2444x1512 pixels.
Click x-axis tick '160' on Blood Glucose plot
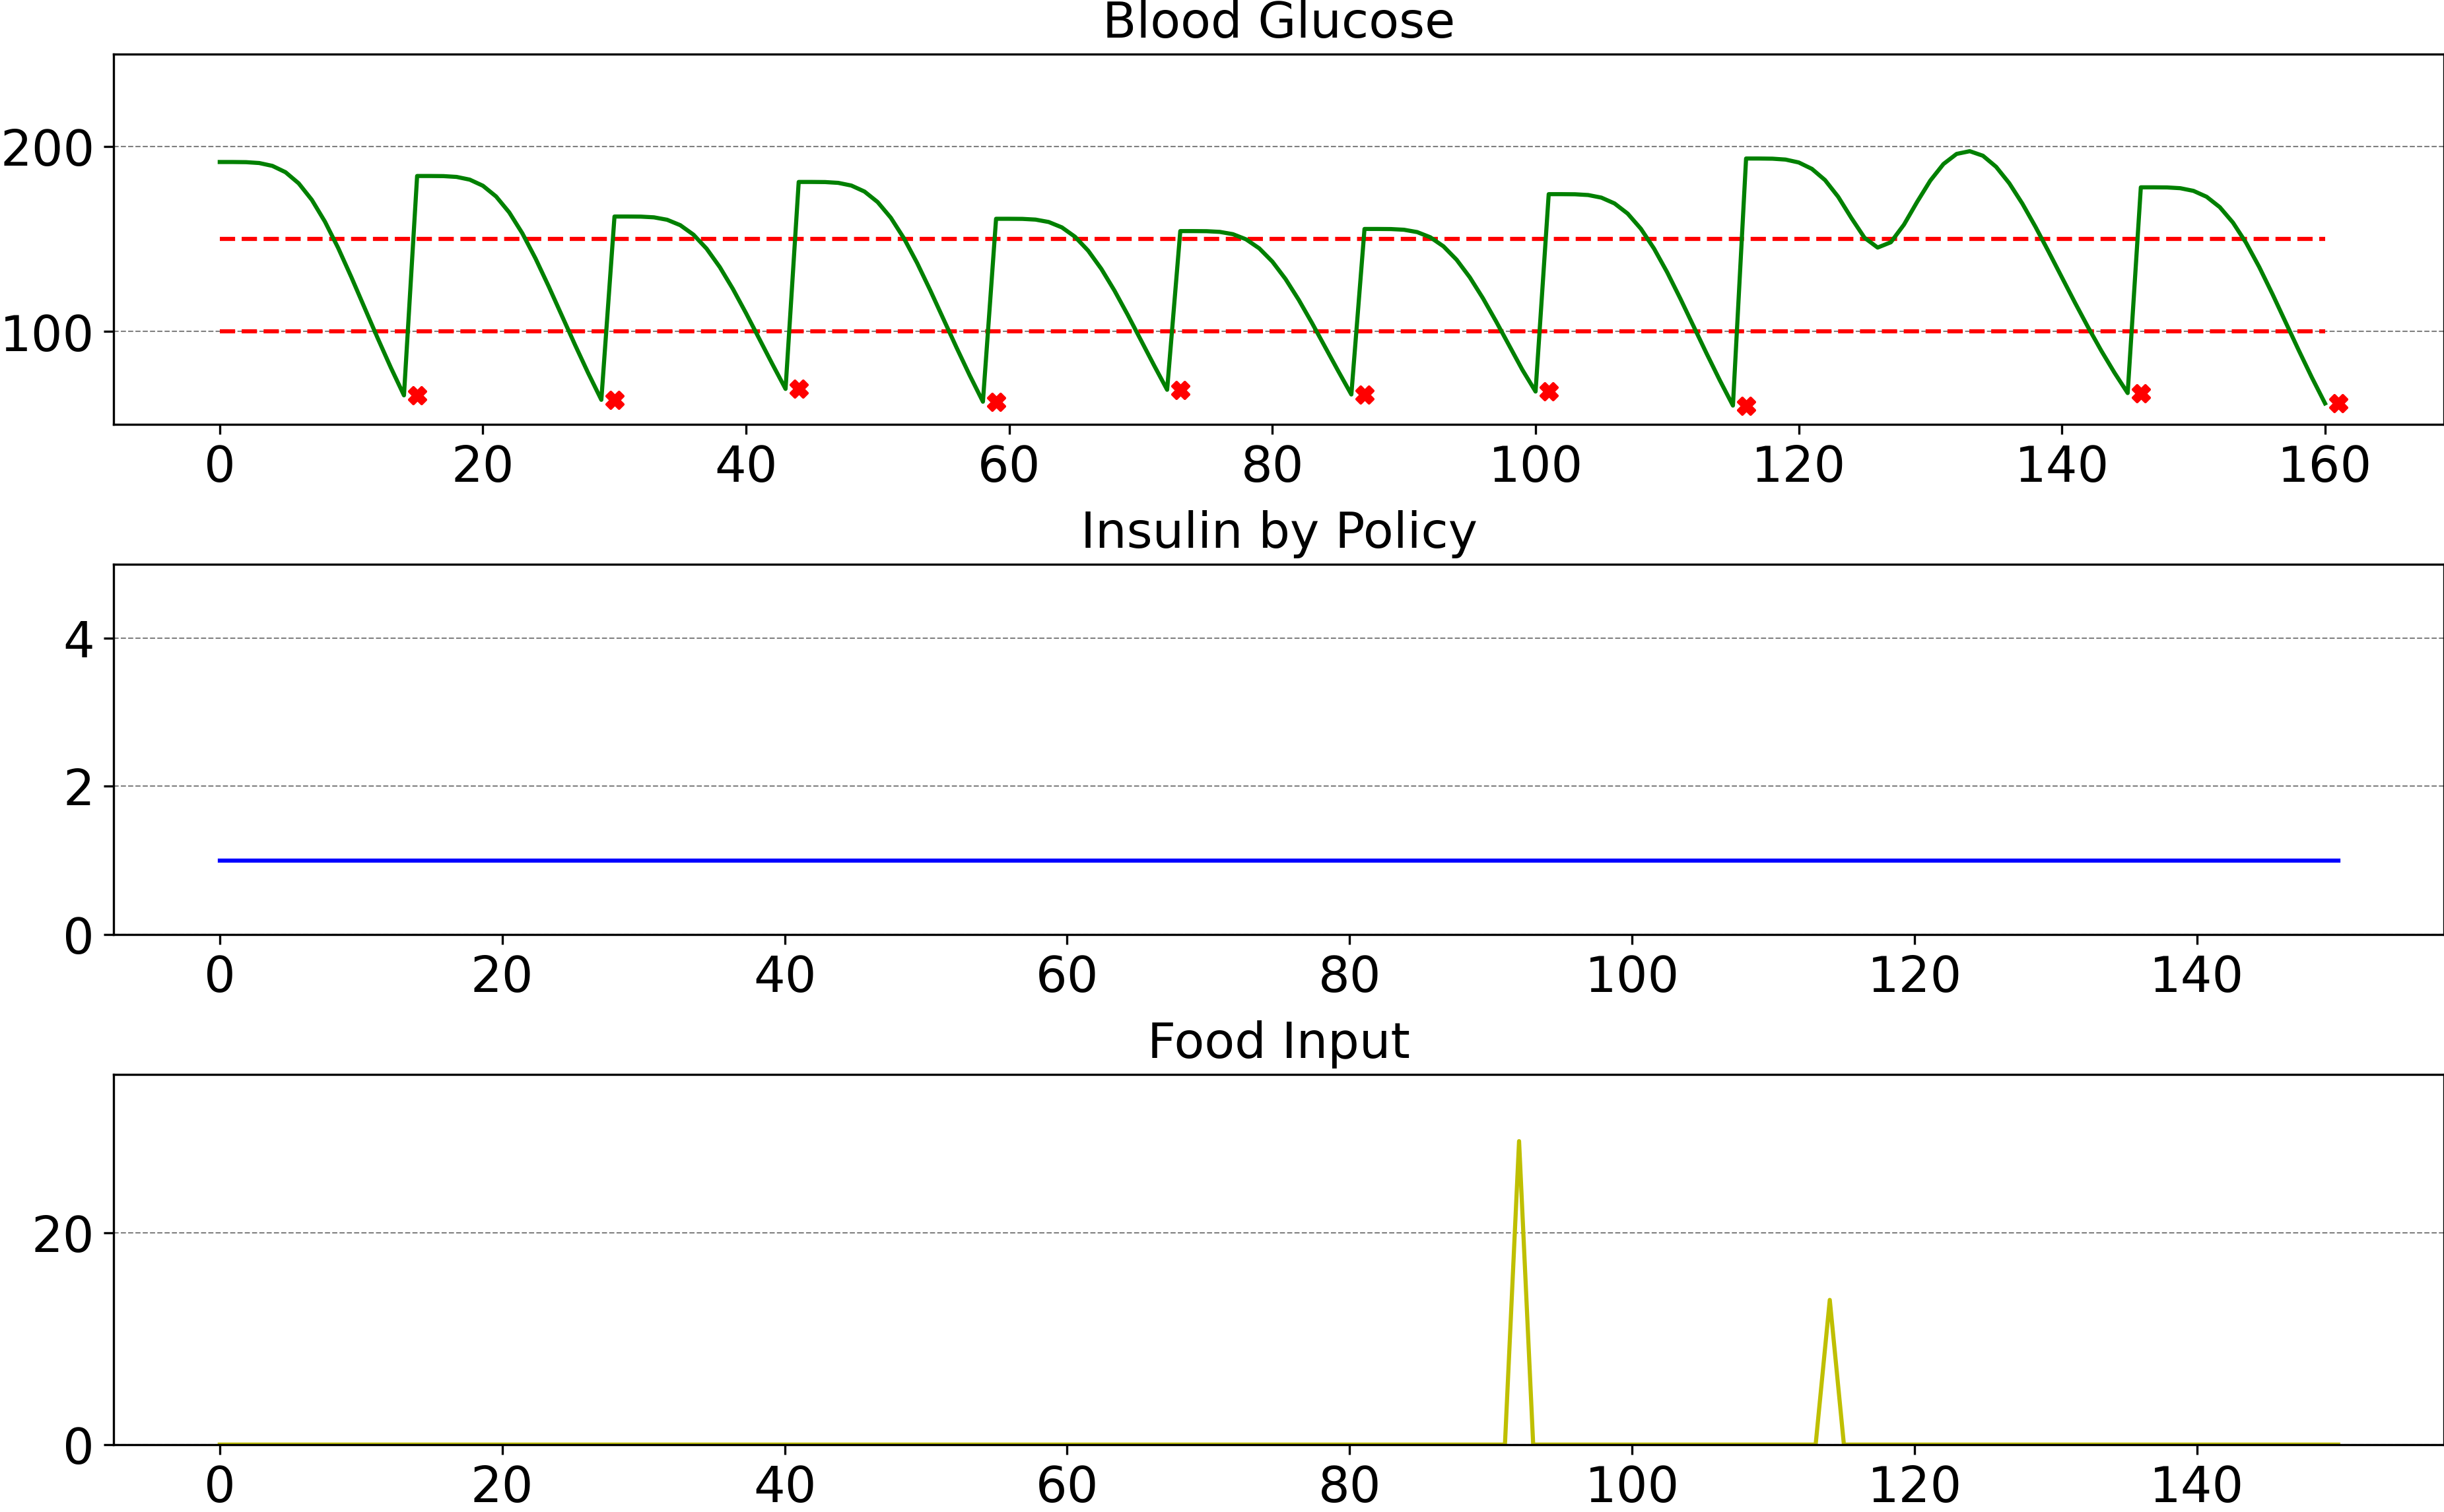pos(2324,465)
